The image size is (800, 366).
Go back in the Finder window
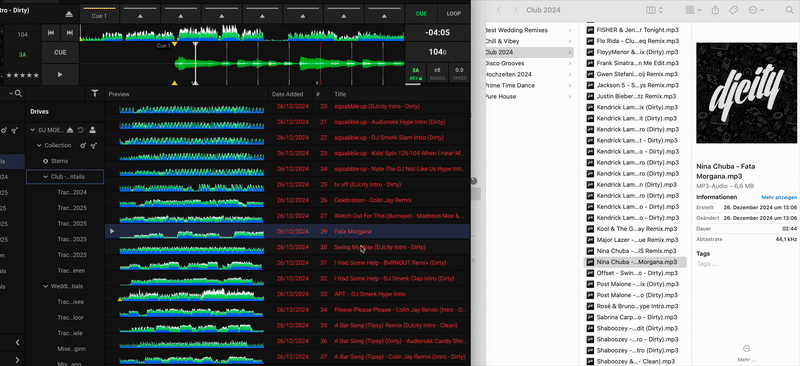(x=499, y=10)
